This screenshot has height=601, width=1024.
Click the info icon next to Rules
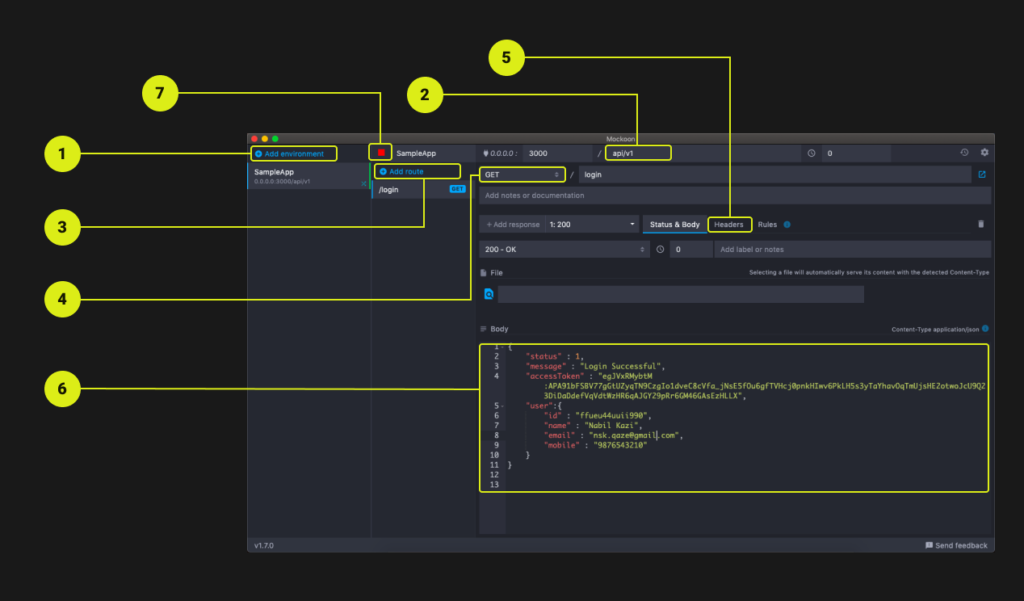click(x=787, y=224)
